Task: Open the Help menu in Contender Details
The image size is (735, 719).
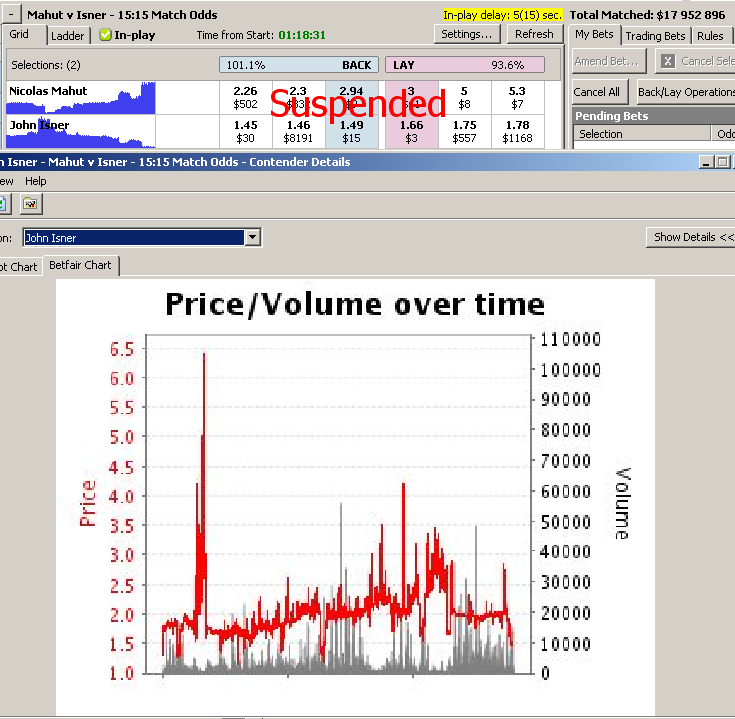Action: 36,181
